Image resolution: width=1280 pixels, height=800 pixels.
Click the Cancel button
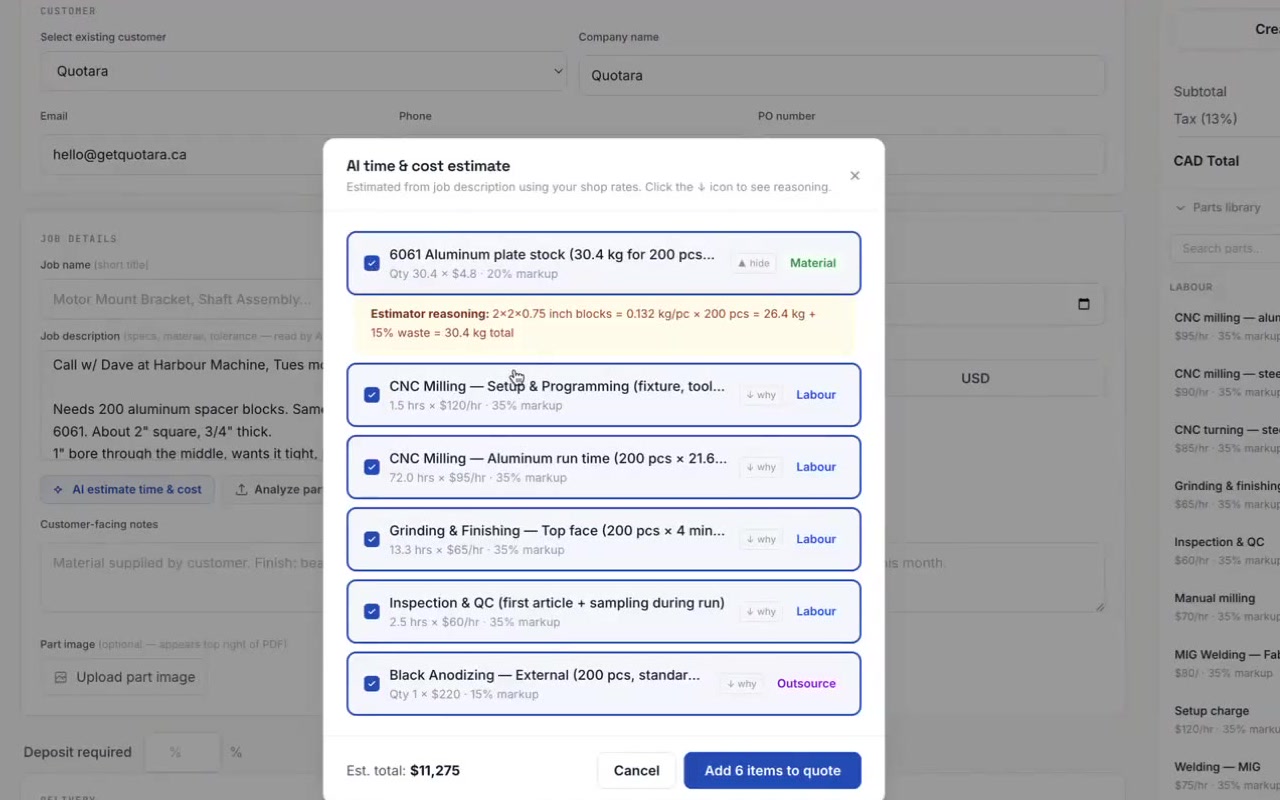[x=636, y=770]
